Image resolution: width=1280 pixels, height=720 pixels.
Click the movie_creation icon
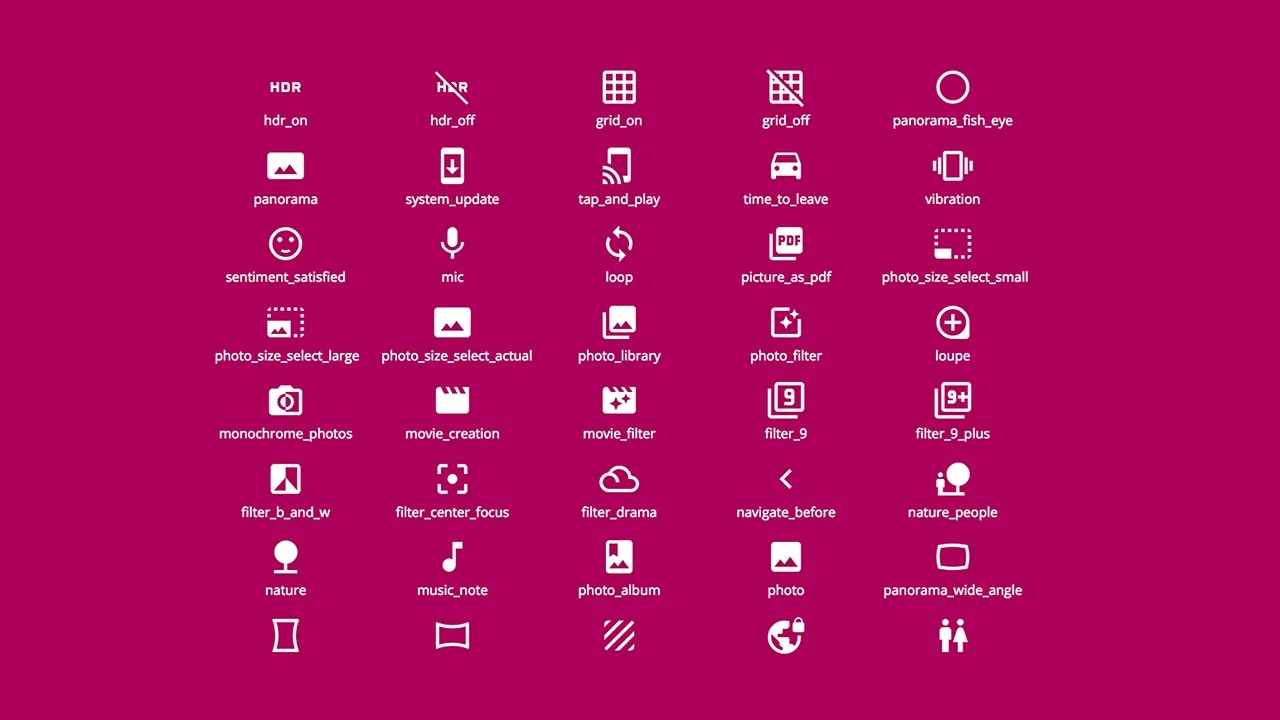coord(452,400)
